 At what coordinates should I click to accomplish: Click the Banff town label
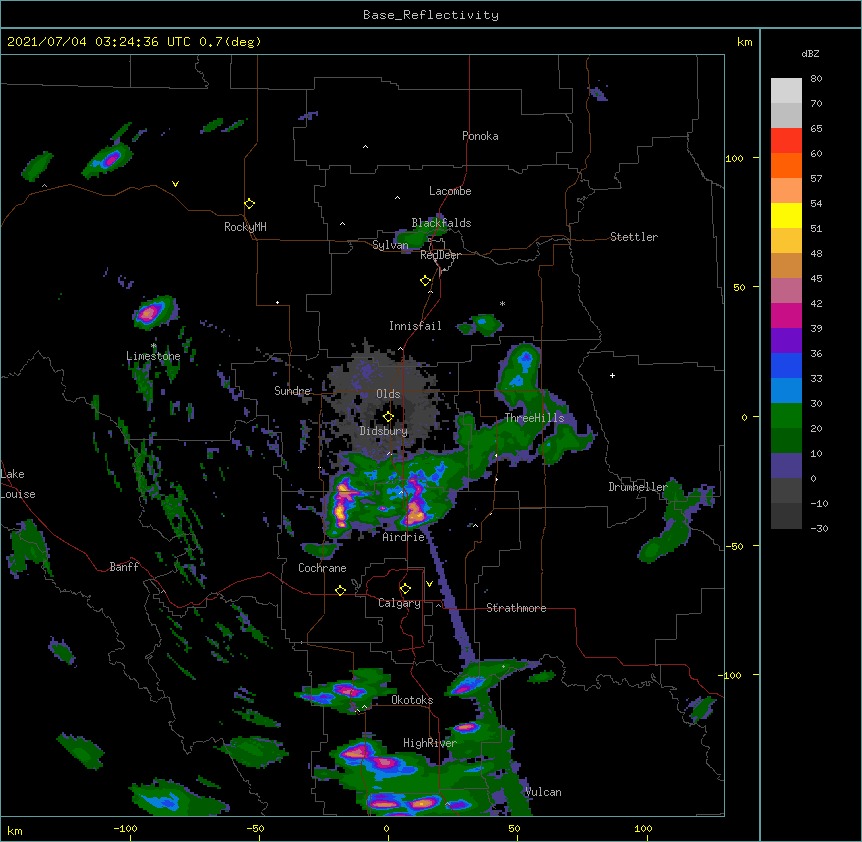pyautogui.click(x=124, y=567)
